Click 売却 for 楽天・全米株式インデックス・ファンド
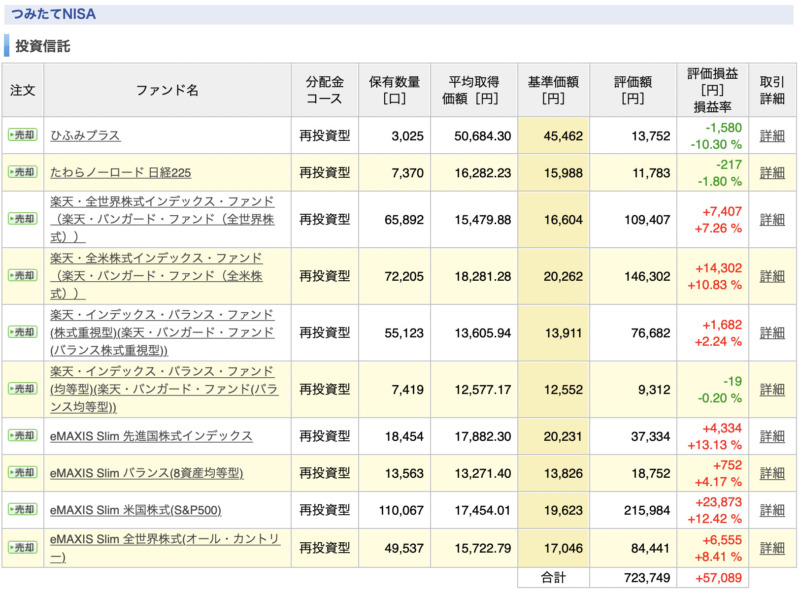The height and width of the screenshot is (592, 800). click(22, 276)
